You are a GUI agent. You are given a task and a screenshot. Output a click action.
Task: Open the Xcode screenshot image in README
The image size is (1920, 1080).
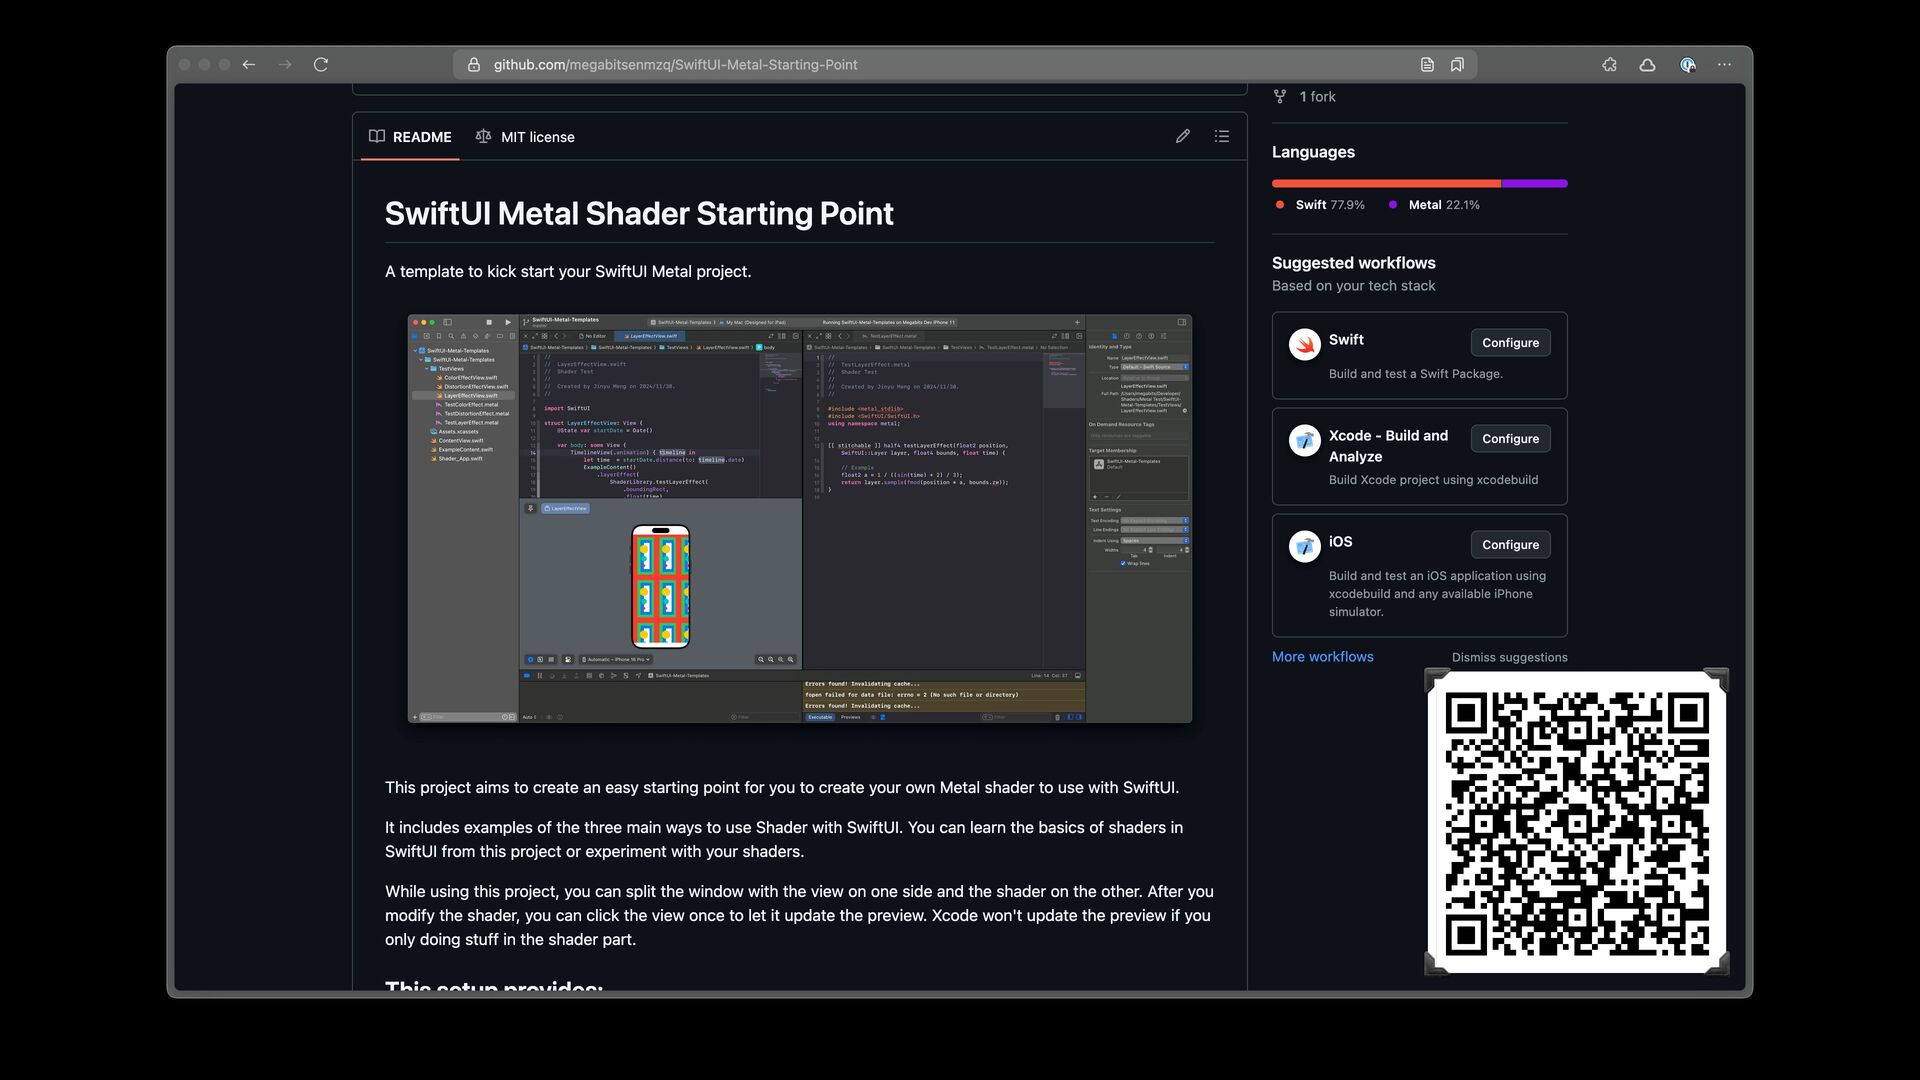click(800, 519)
